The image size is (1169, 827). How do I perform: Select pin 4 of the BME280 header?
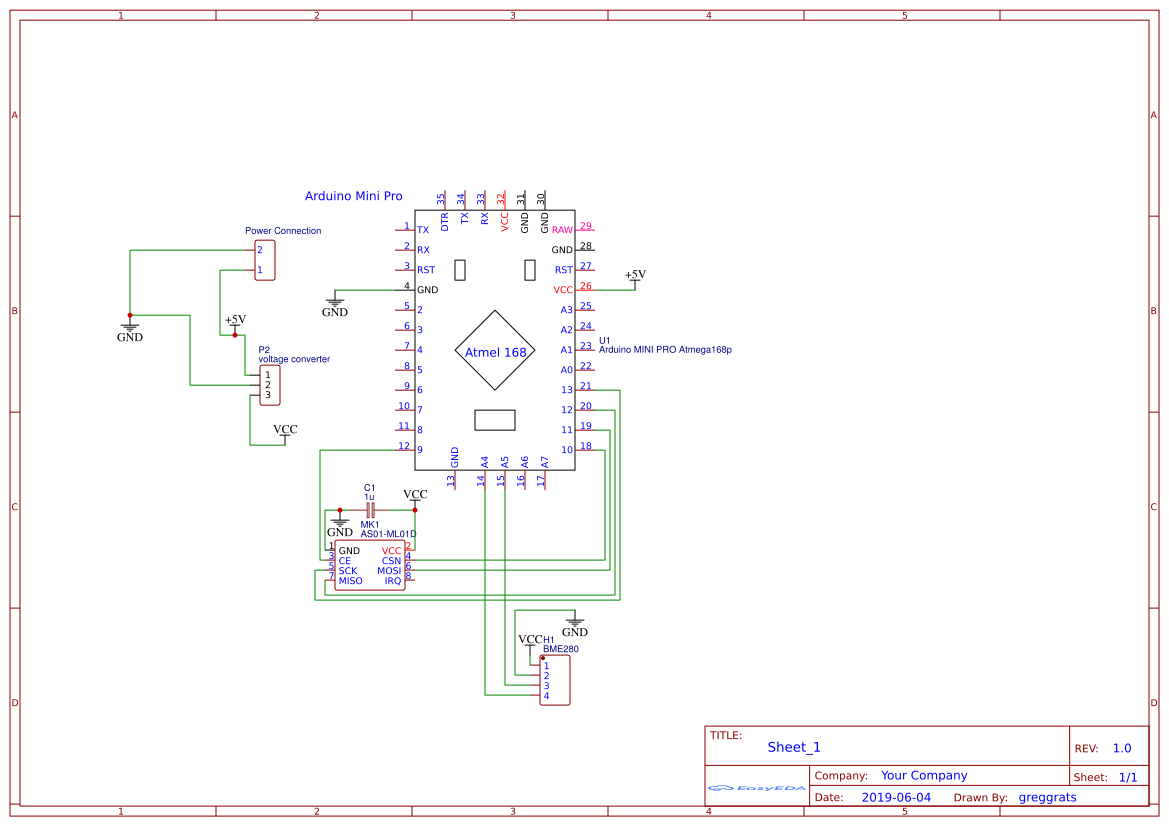point(546,696)
